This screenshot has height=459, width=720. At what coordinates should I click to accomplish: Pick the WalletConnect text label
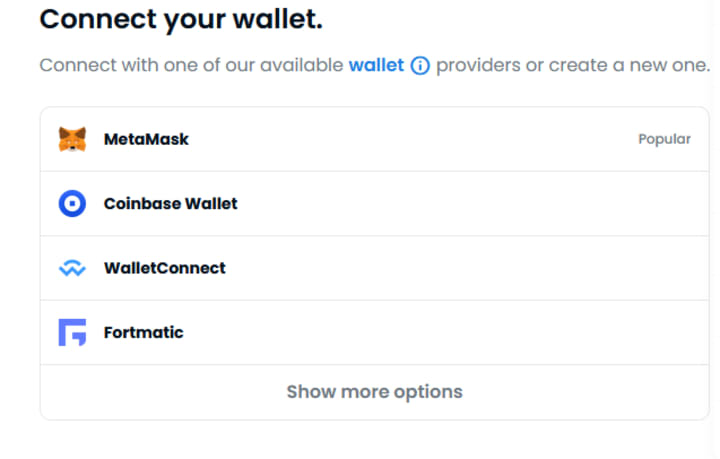164,268
